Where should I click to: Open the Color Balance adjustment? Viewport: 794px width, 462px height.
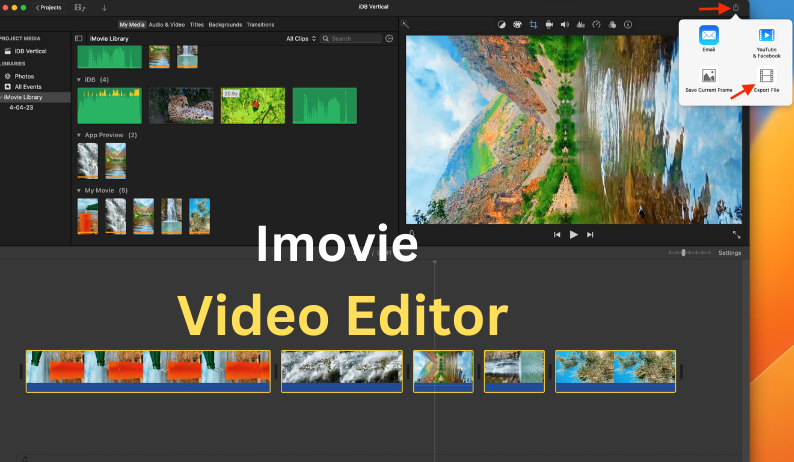point(501,24)
